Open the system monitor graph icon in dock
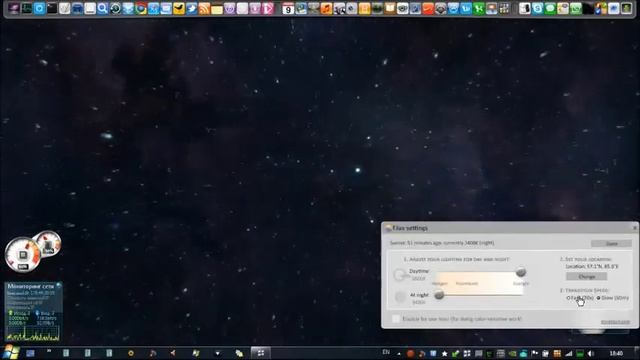Viewport: 640px width, 360px height. click(x=27, y=9)
